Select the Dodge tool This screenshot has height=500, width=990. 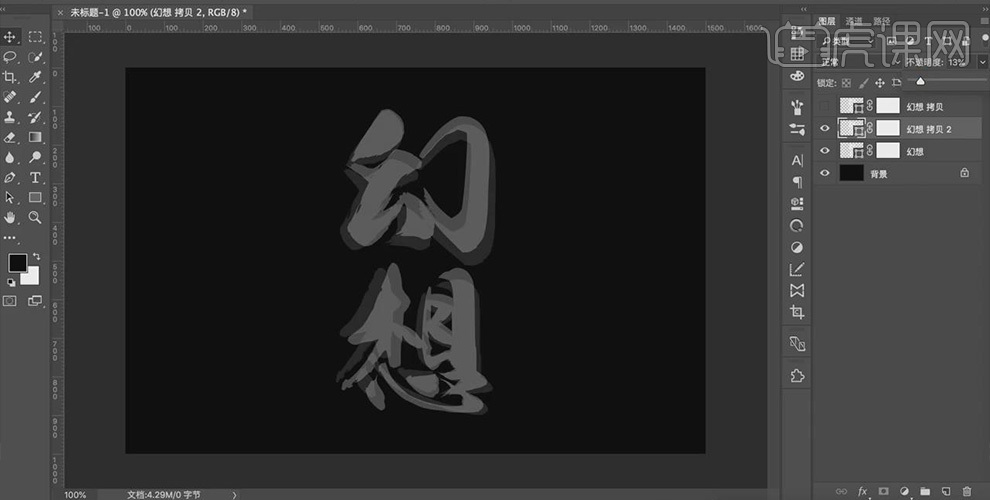pos(35,157)
